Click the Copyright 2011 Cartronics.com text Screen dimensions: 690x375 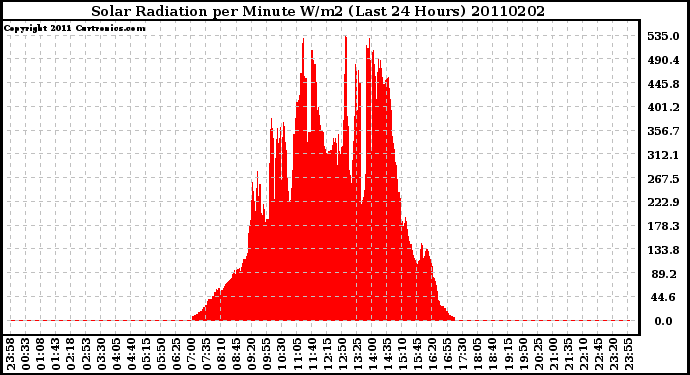click(x=75, y=29)
